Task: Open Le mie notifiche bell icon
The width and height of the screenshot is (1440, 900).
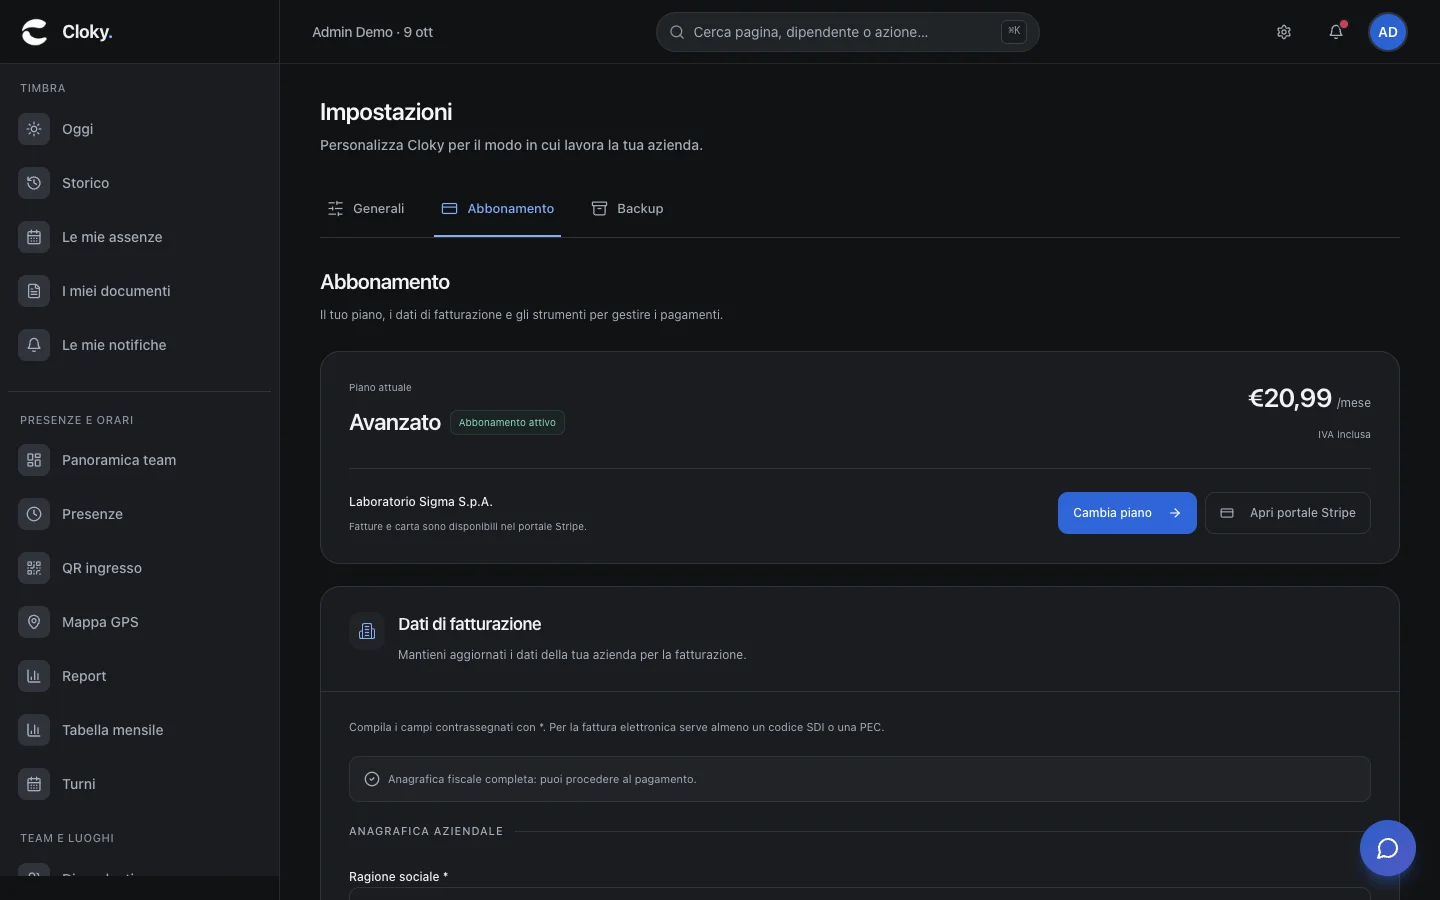Action: pyautogui.click(x=34, y=345)
